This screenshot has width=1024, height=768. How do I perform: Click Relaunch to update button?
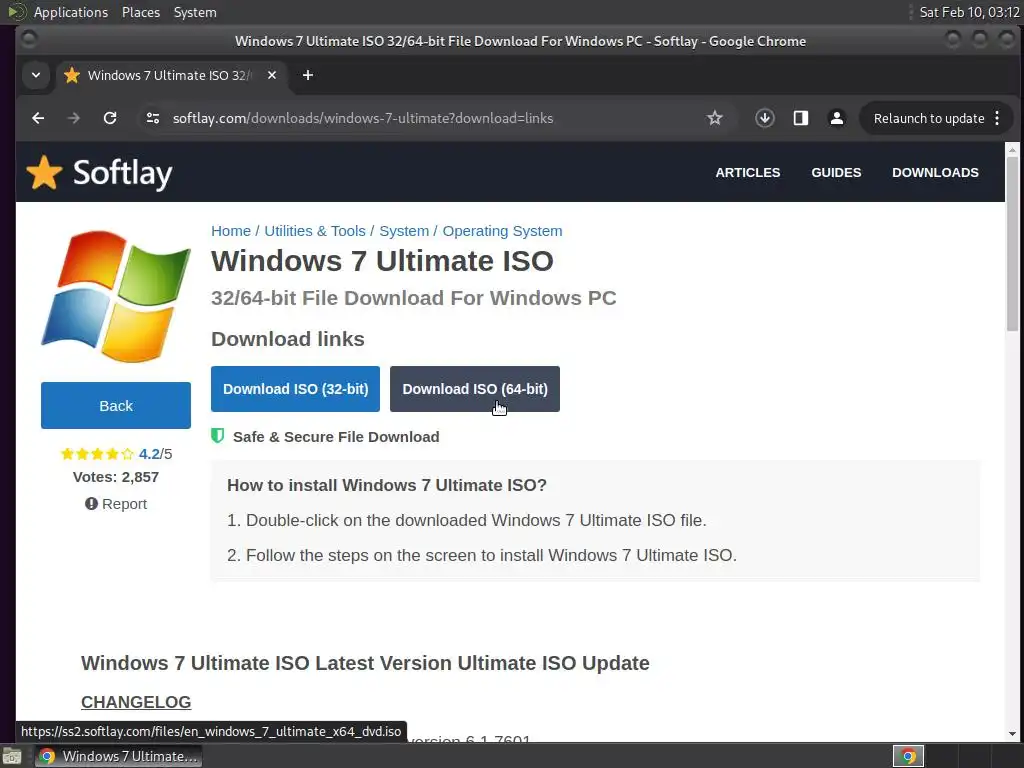click(929, 118)
